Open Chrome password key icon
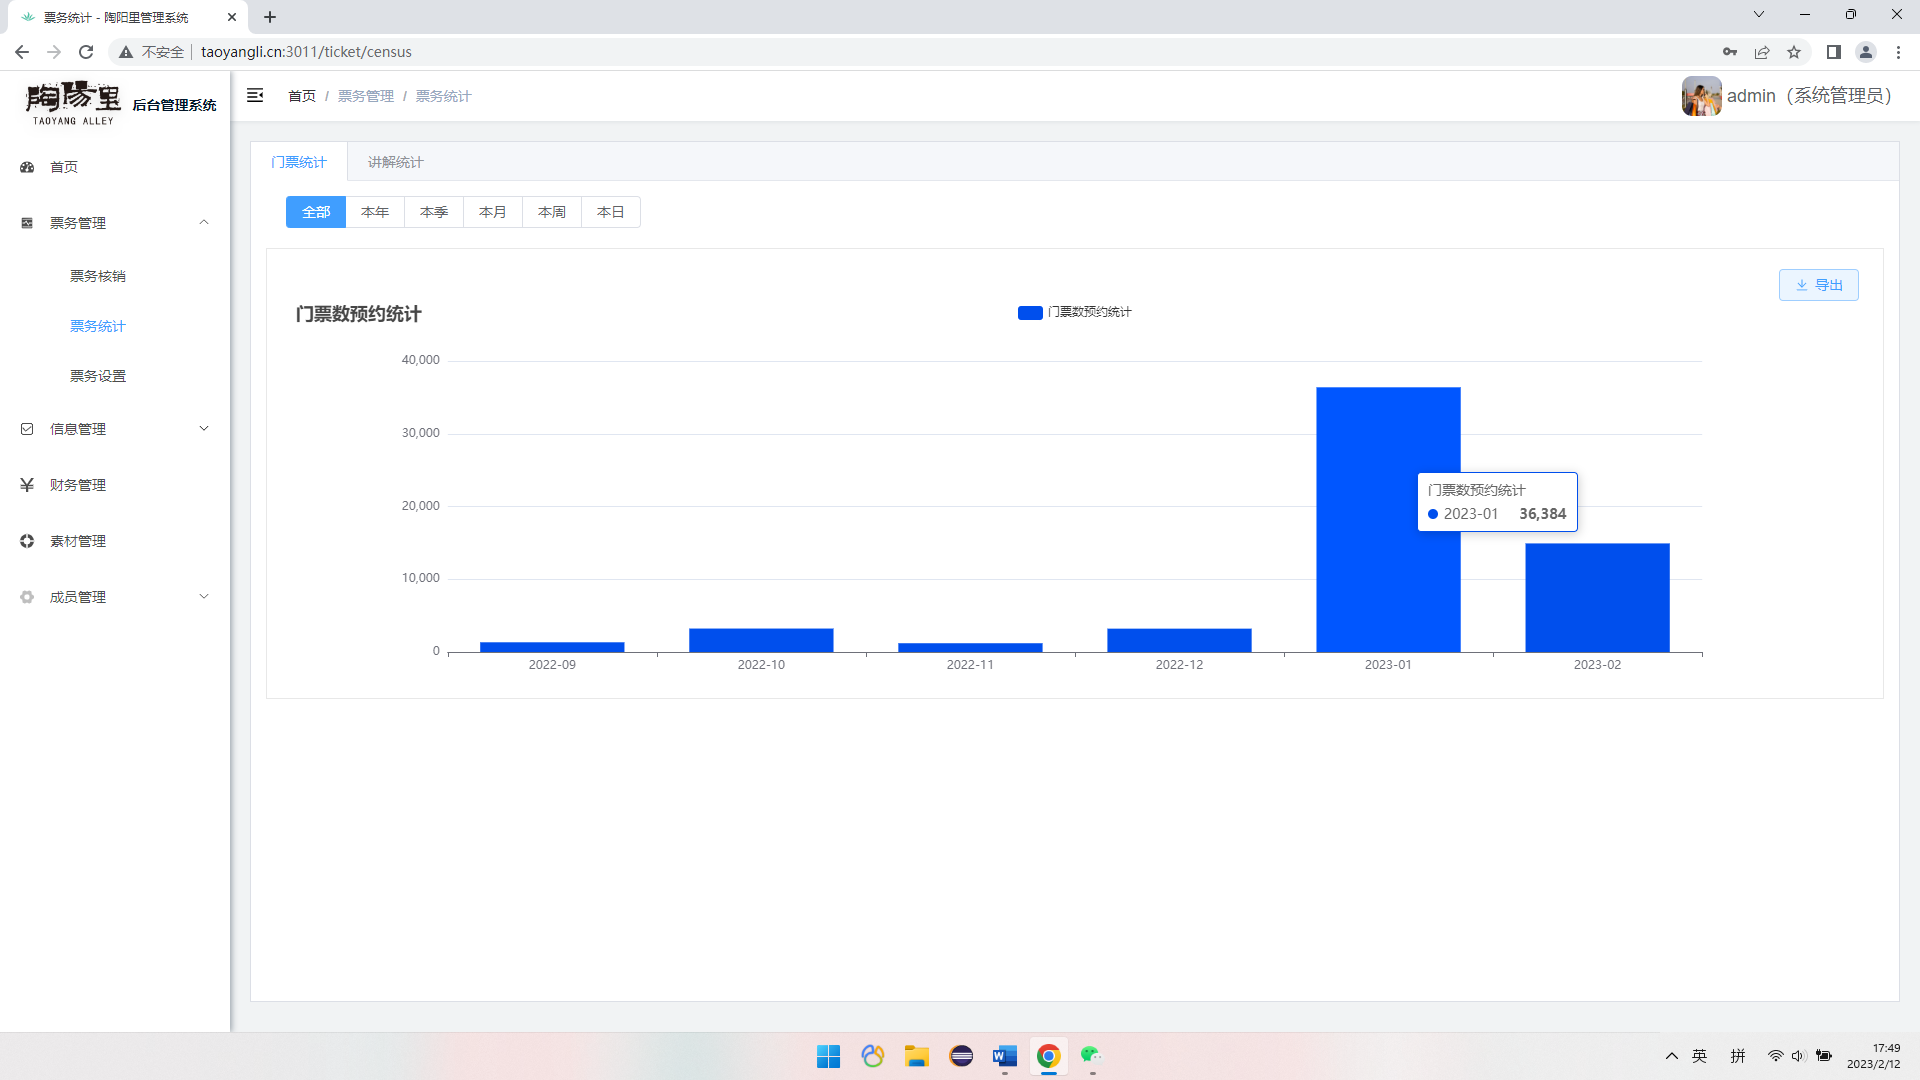Image resolution: width=1920 pixels, height=1080 pixels. coord(1730,52)
